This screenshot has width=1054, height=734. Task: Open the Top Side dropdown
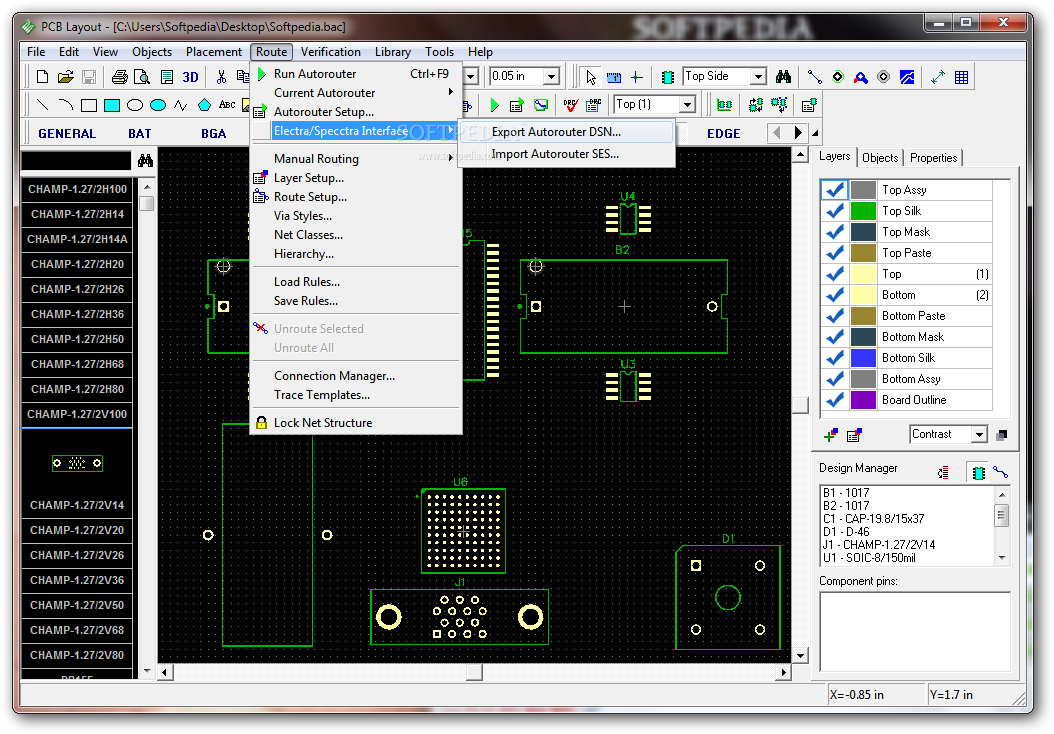(758, 77)
